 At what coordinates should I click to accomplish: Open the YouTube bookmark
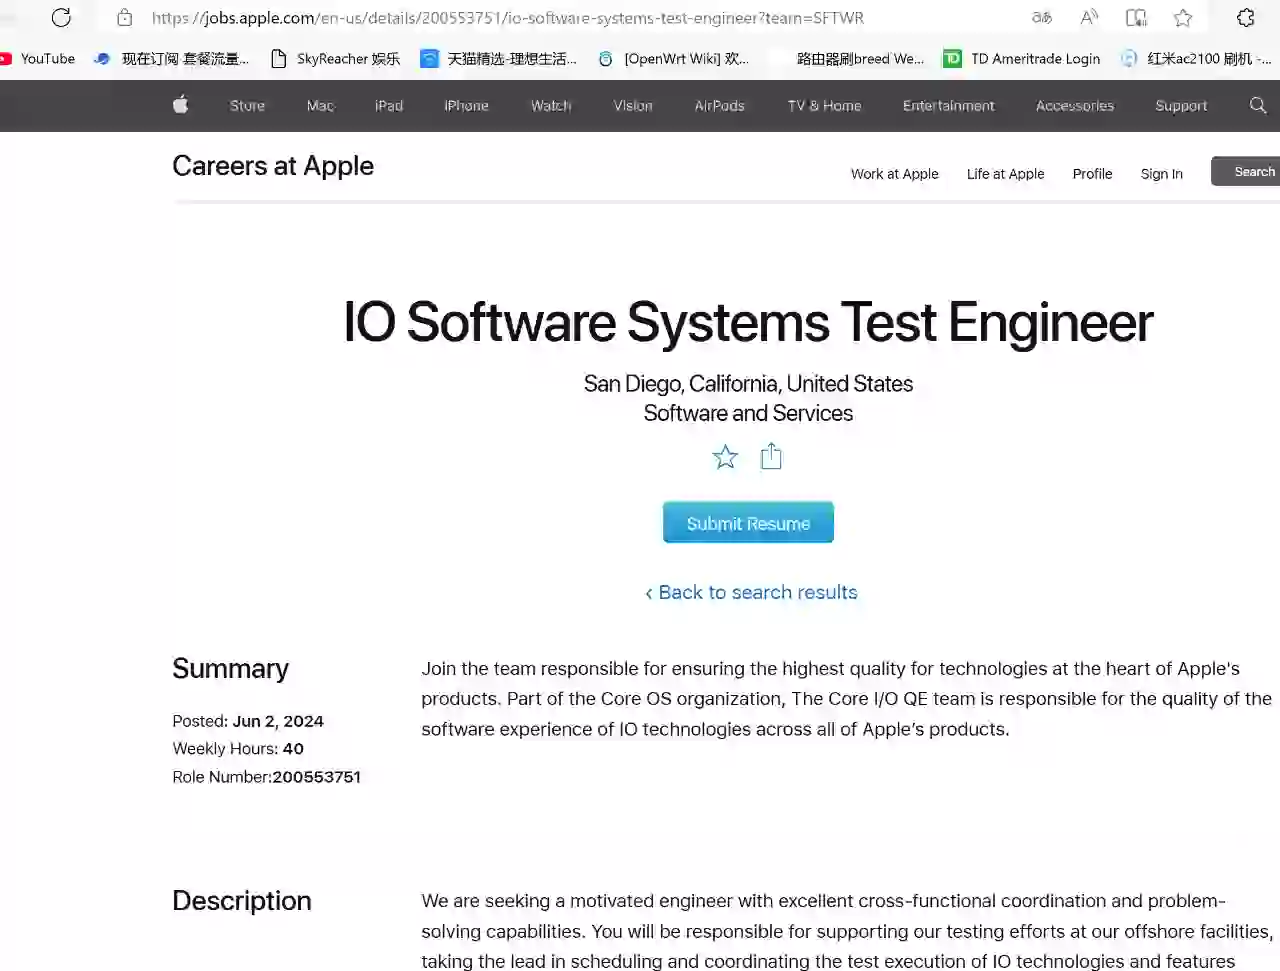[38, 59]
